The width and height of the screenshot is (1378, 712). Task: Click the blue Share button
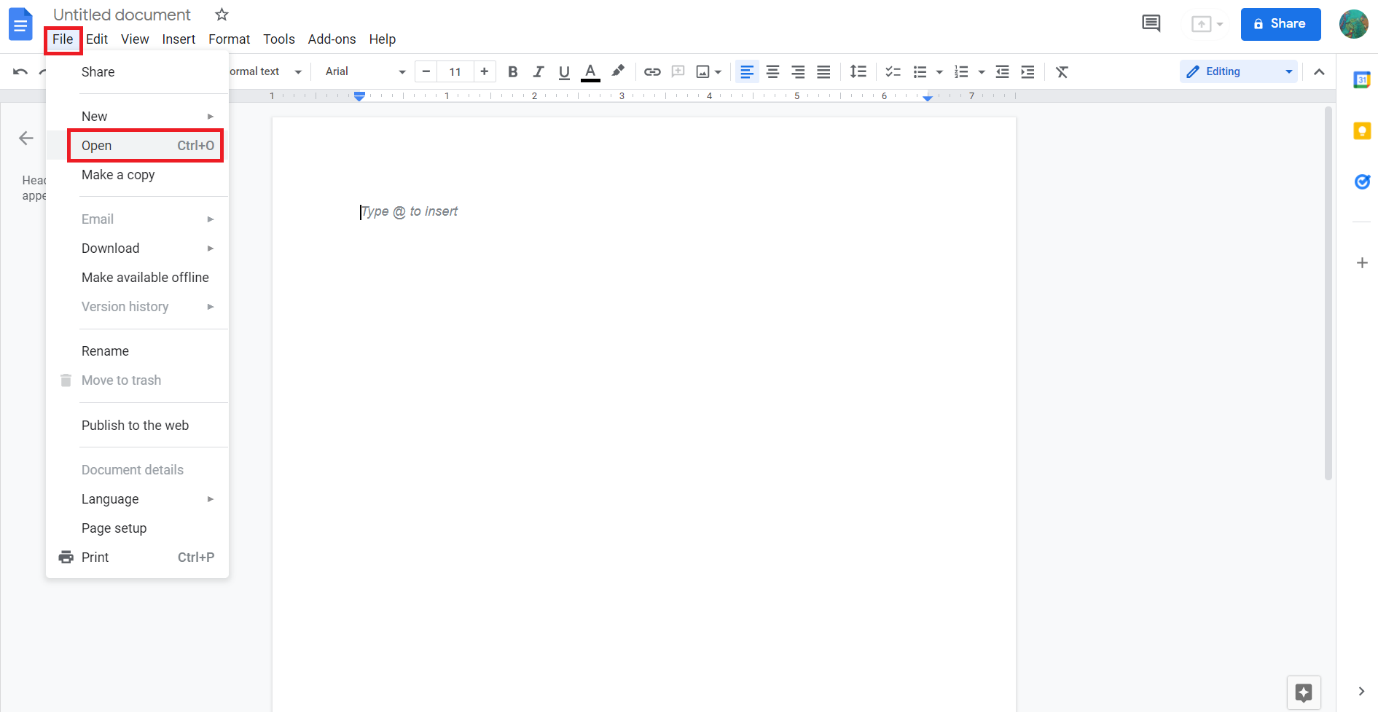[1280, 24]
